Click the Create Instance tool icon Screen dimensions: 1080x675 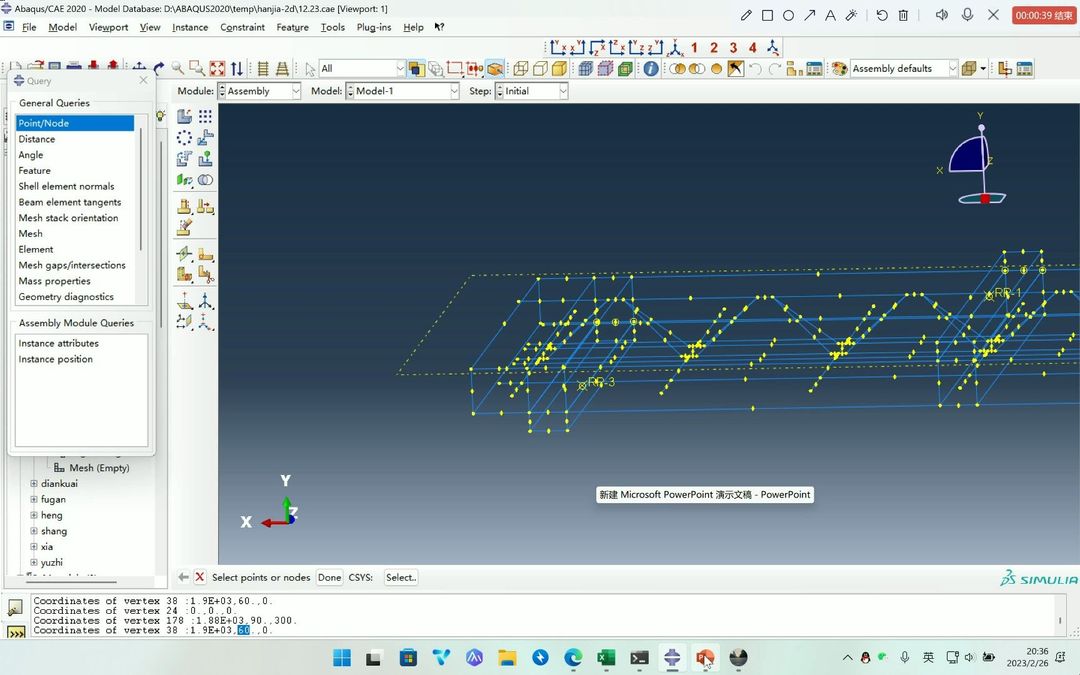tap(184, 117)
